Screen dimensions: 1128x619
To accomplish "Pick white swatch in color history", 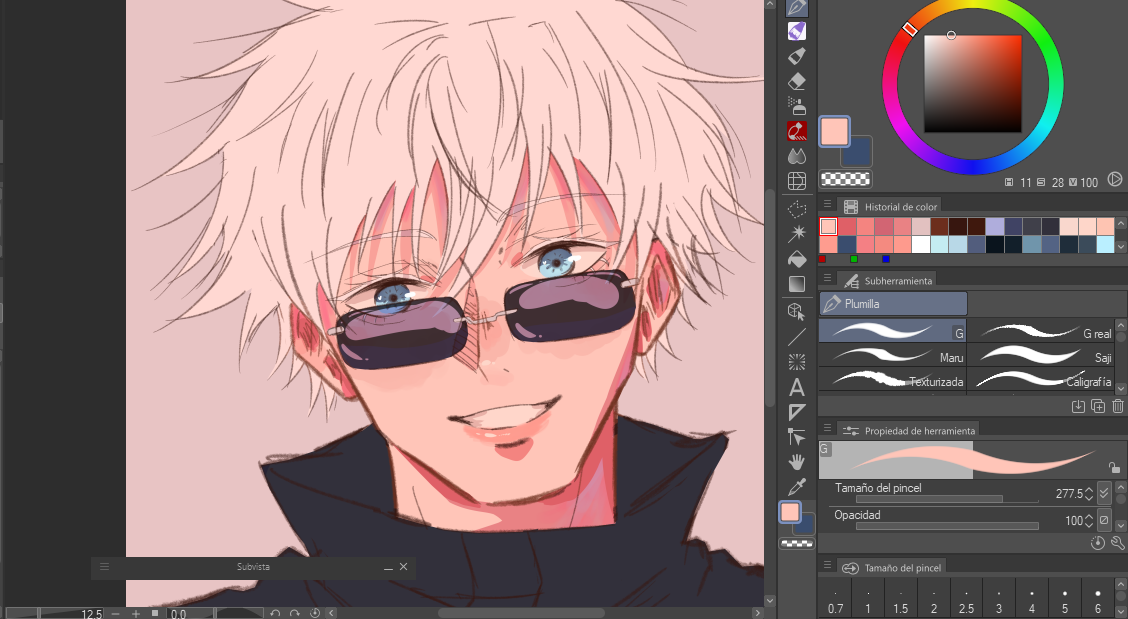I will pos(921,244).
